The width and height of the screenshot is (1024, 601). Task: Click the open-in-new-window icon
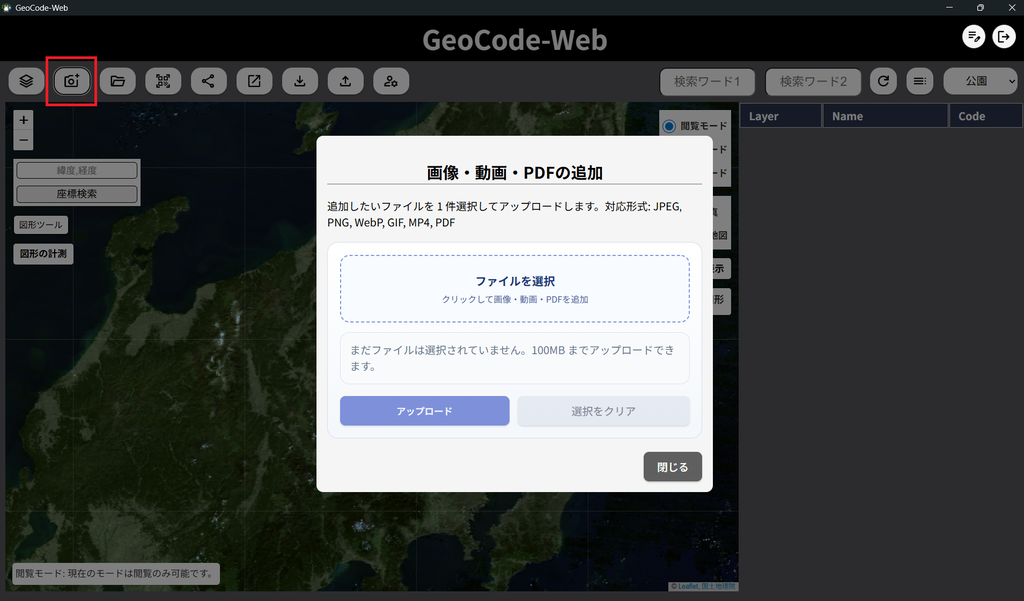click(254, 81)
